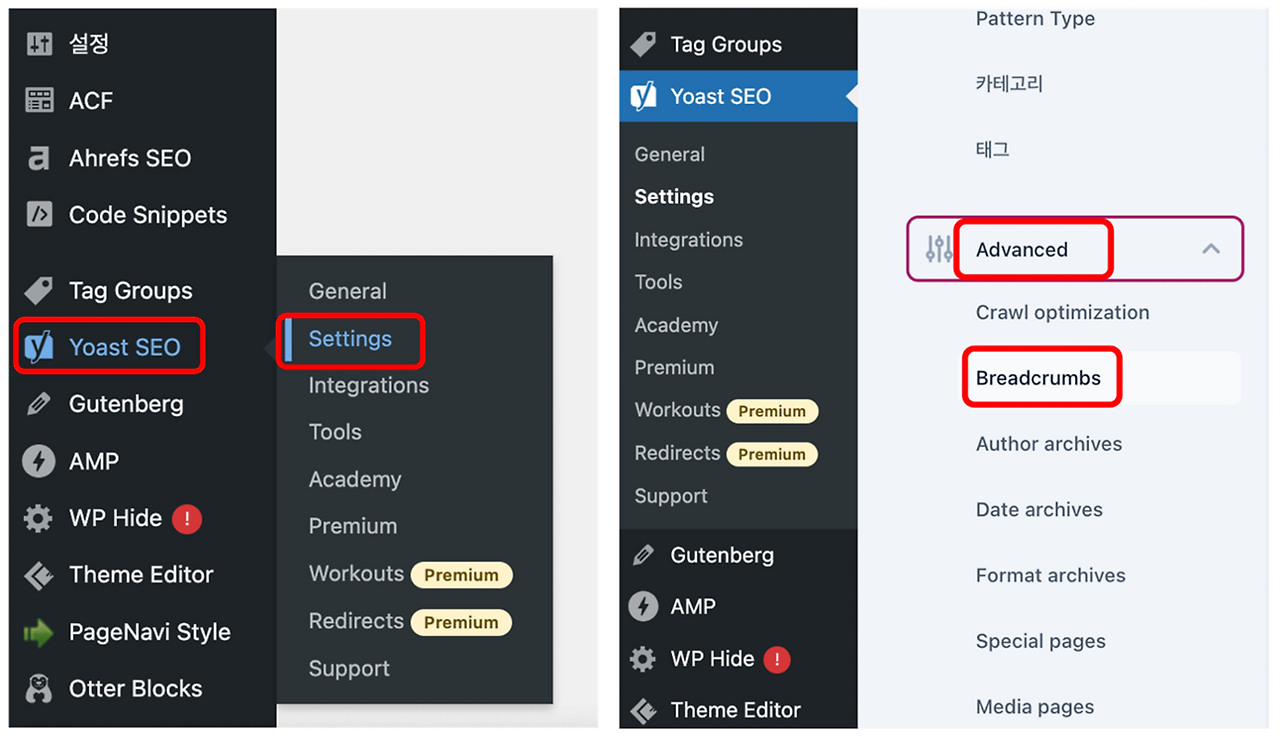This screenshot has width=1280, height=736.
Task: Click the Advanced sliders icon
Action: (x=939, y=249)
